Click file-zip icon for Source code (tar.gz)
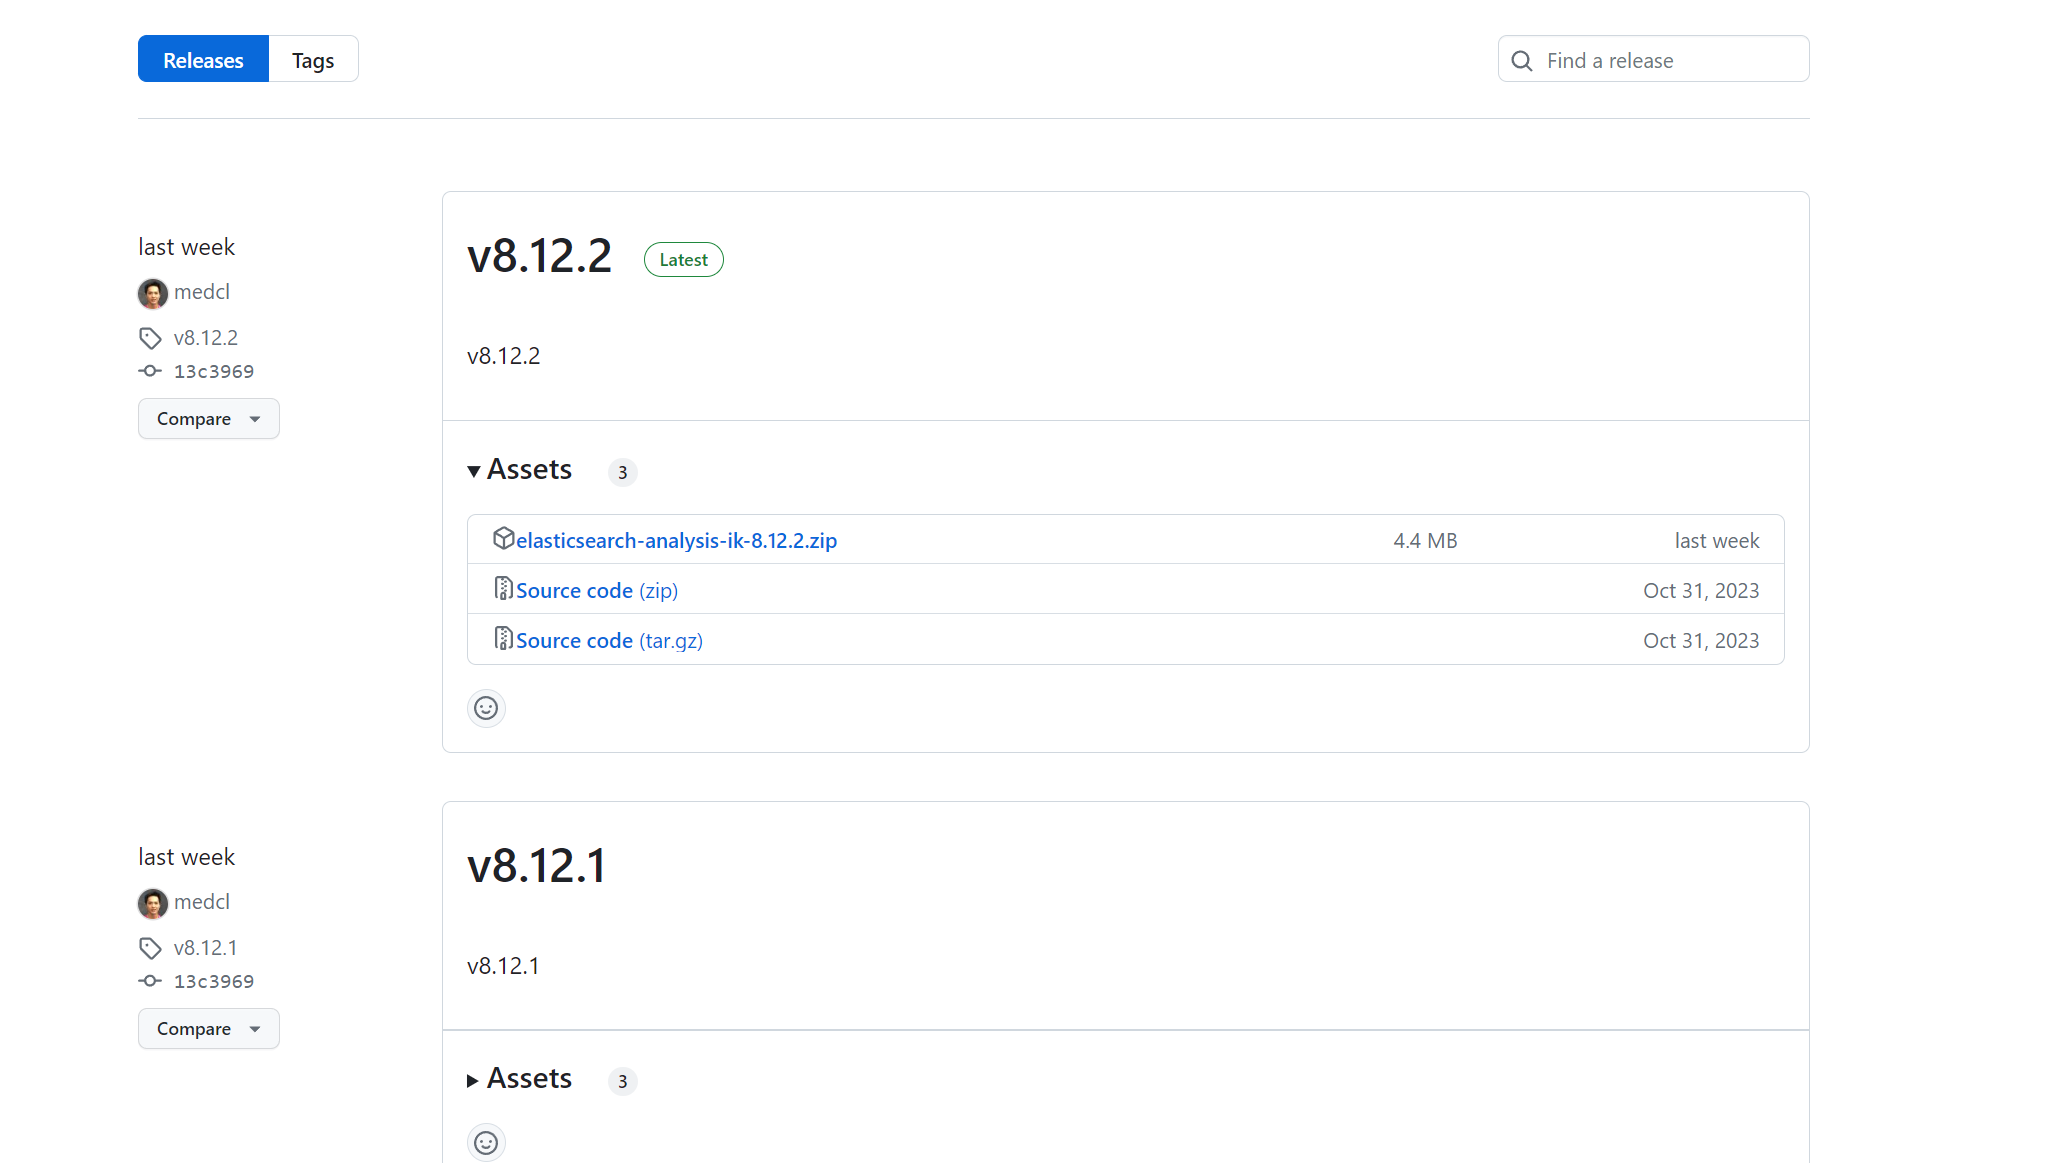This screenshot has width=2048, height=1163. [x=503, y=639]
